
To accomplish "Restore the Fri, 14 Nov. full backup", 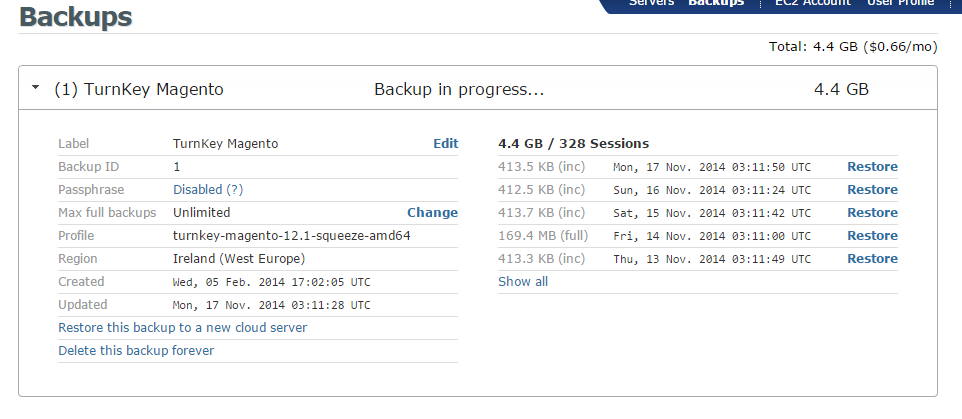I will coord(872,236).
